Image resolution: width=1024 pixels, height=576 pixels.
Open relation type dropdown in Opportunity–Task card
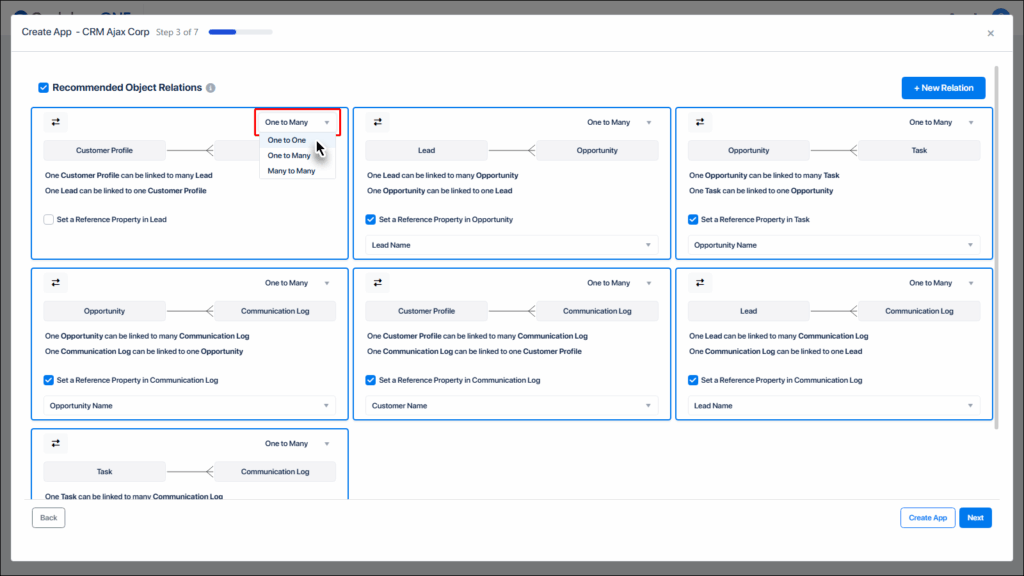(x=941, y=122)
